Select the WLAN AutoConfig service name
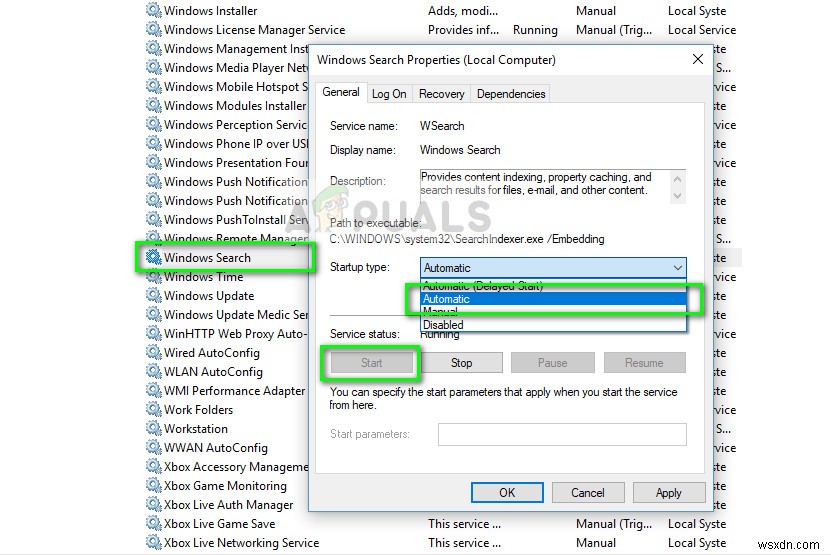Screen dimensions: 831x555 (213, 372)
